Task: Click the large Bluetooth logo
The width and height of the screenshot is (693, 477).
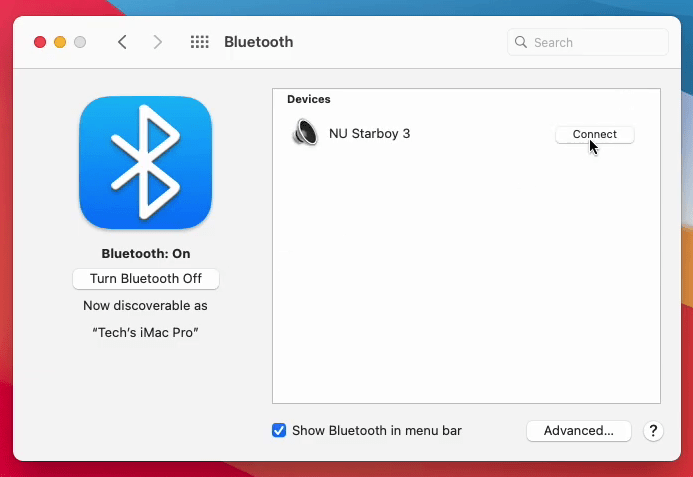Action: pos(145,163)
